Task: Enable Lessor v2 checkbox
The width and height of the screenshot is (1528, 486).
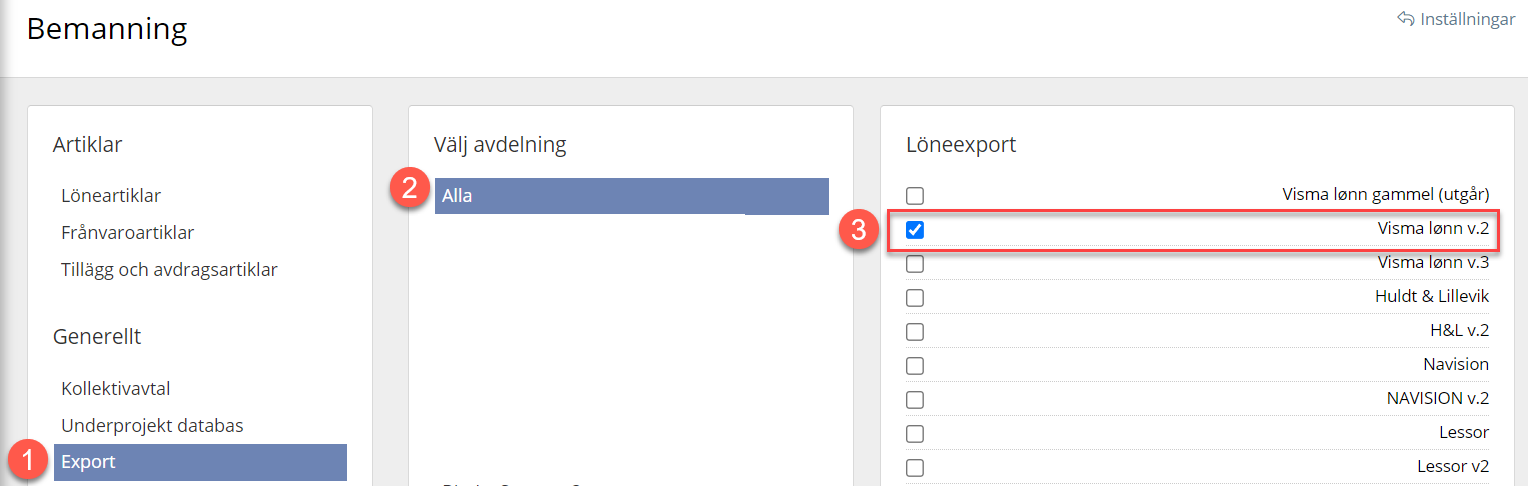Action: [915, 467]
